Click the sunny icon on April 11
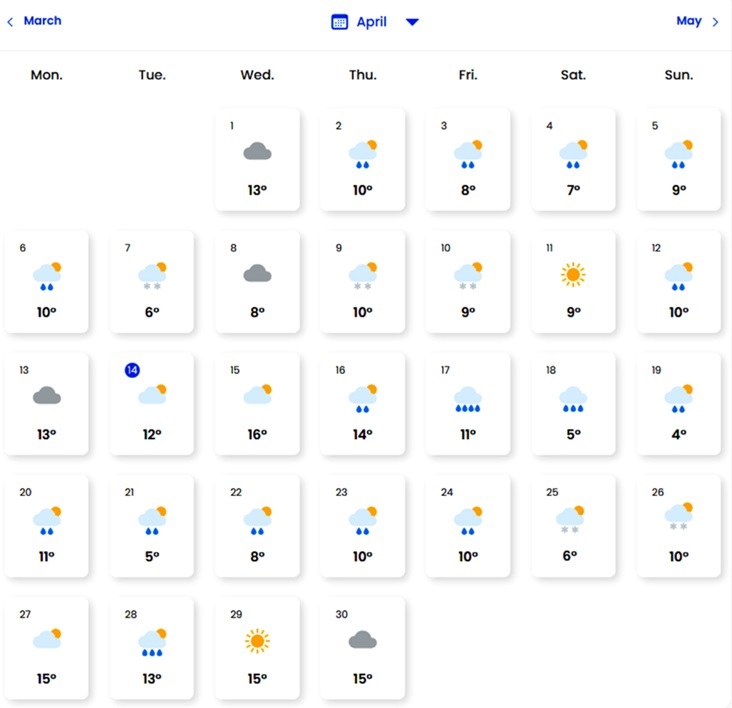Viewport: 732px width, 708px height. [x=573, y=274]
